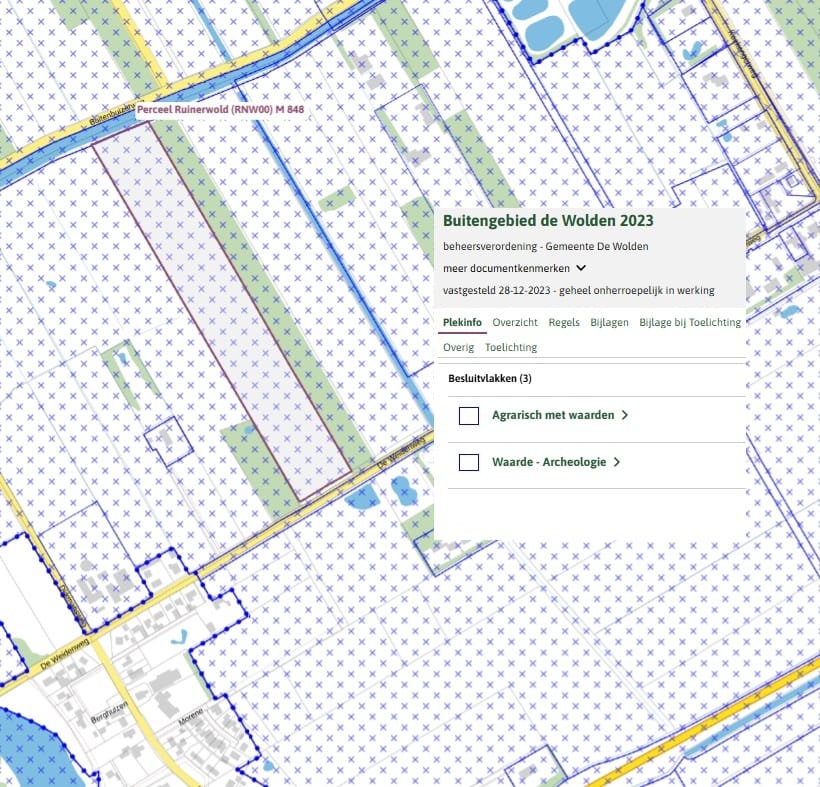The image size is (820, 787).
Task: Click the Perceel Ruinerwold M 848 label
Action: 220,110
